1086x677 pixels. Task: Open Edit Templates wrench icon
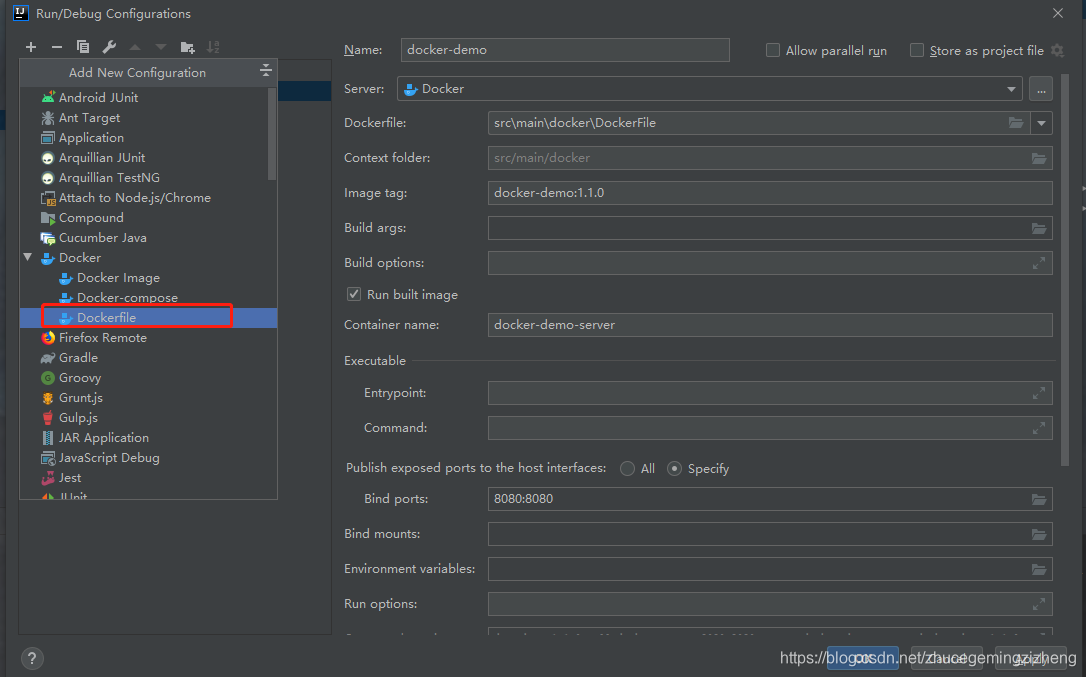tap(109, 47)
